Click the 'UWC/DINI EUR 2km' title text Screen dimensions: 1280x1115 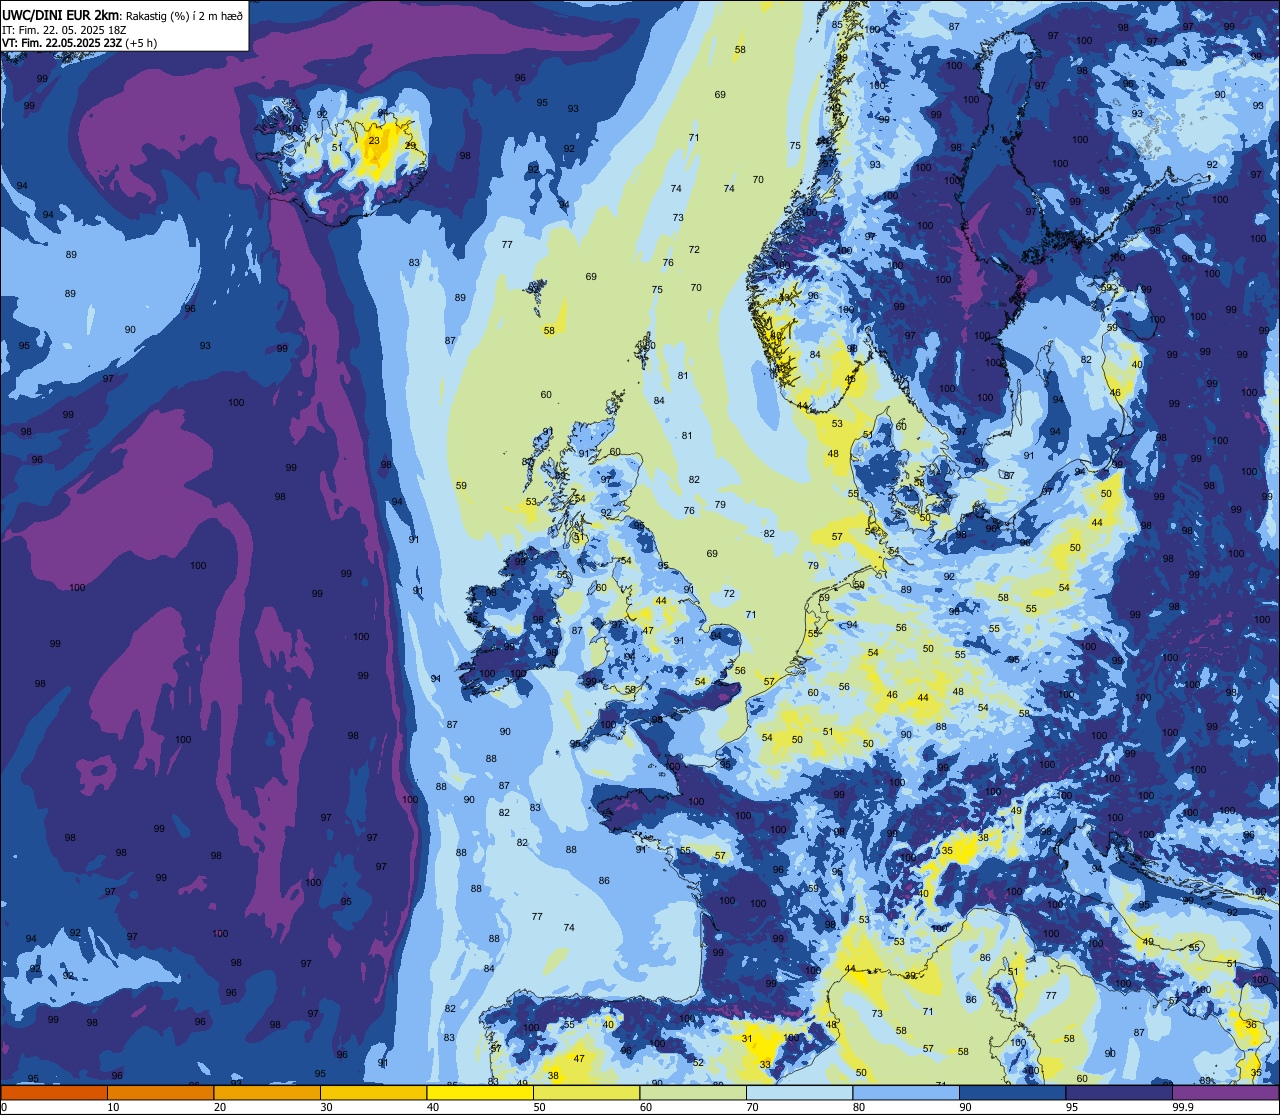(x=60, y=15)
